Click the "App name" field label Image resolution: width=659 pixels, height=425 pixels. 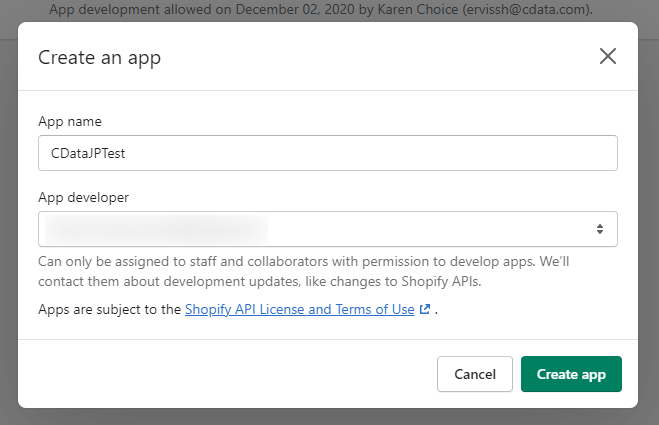70,122
